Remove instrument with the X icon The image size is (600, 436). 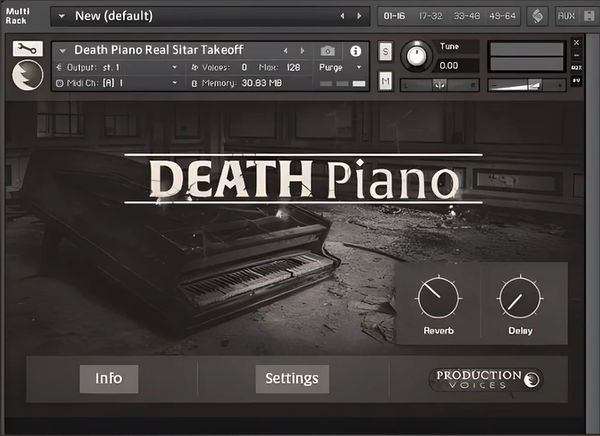(577, 42)
